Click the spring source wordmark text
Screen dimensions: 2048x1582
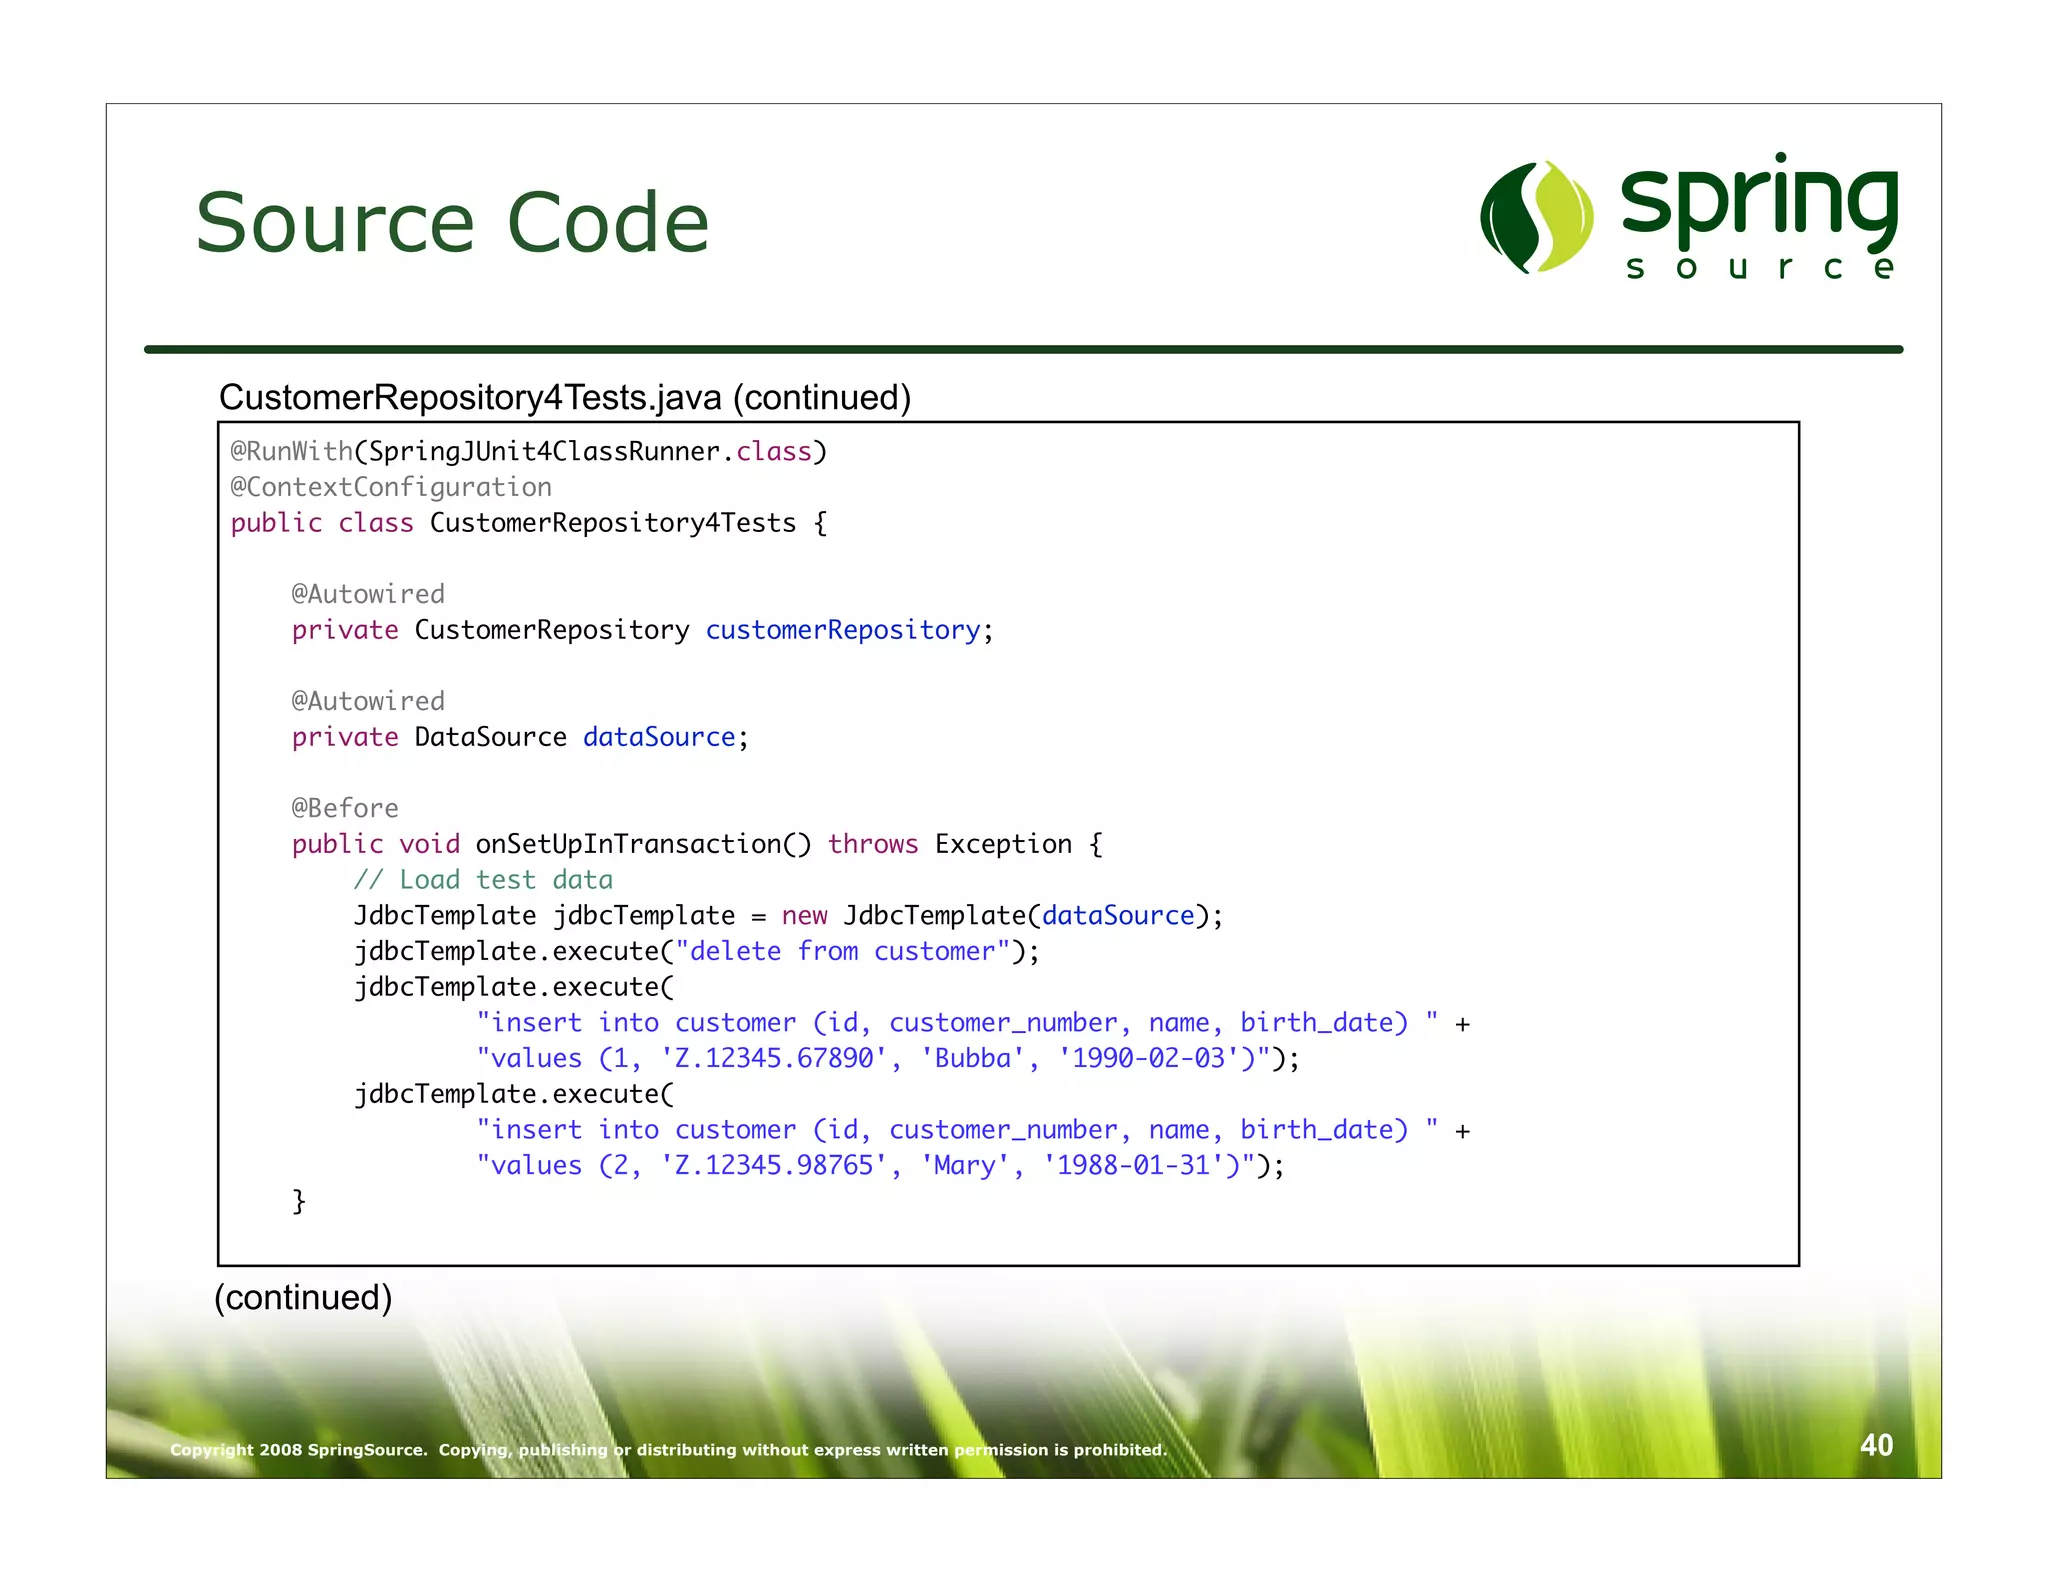coord(1759,217)
